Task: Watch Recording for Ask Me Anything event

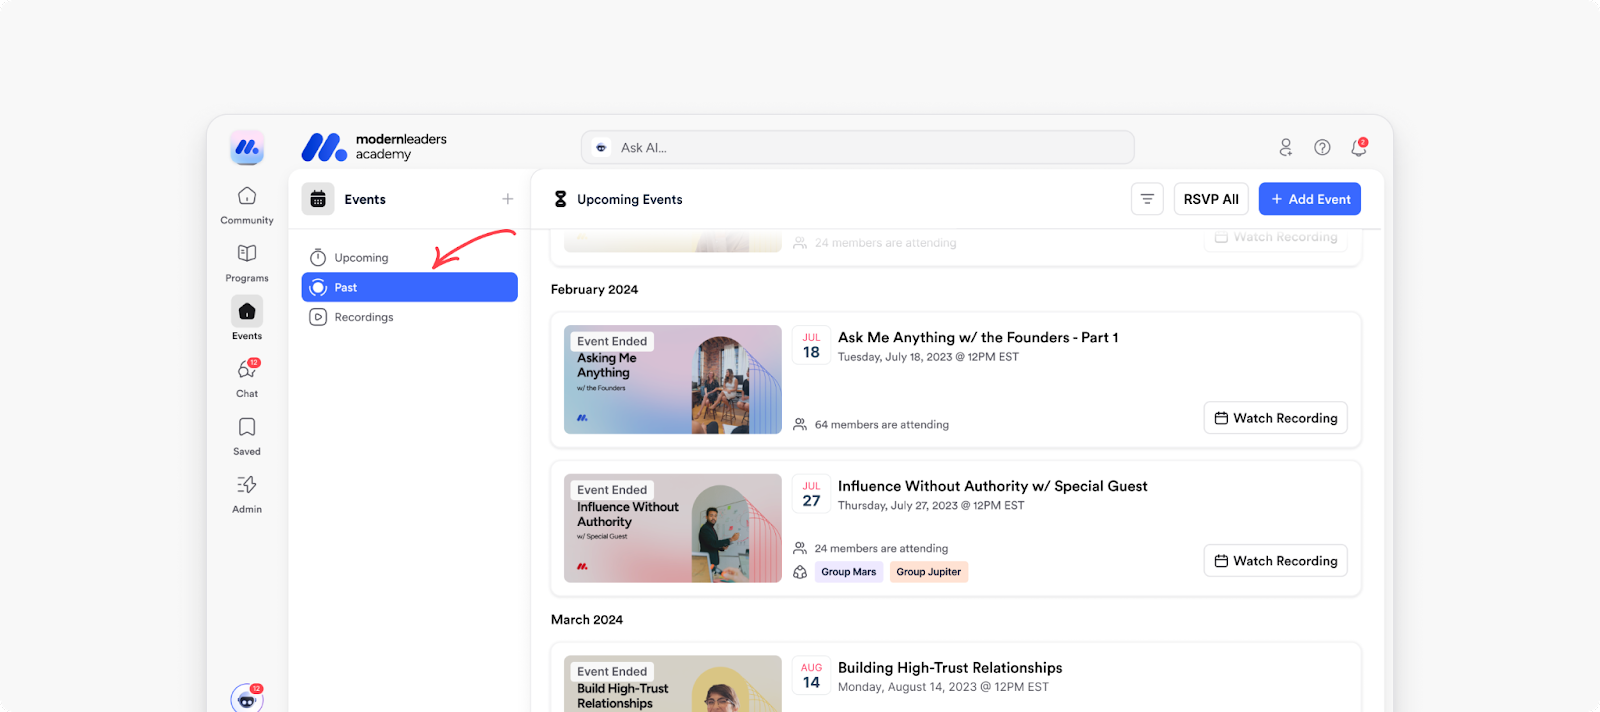Action: [1276, 418]
